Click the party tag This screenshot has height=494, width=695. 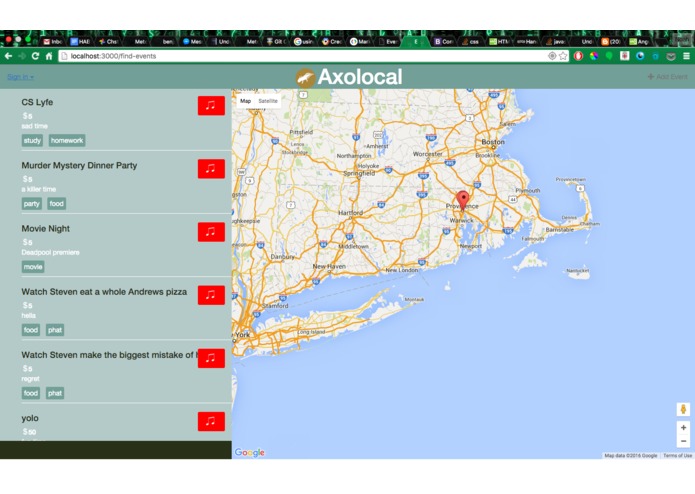point(31,204)
